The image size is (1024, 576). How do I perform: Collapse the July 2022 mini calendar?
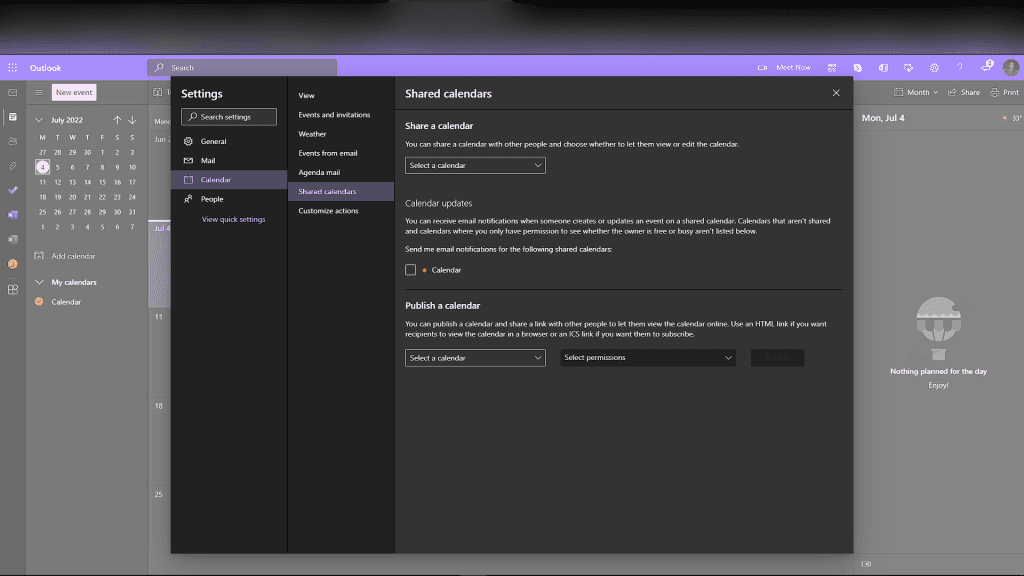point(39,120)
